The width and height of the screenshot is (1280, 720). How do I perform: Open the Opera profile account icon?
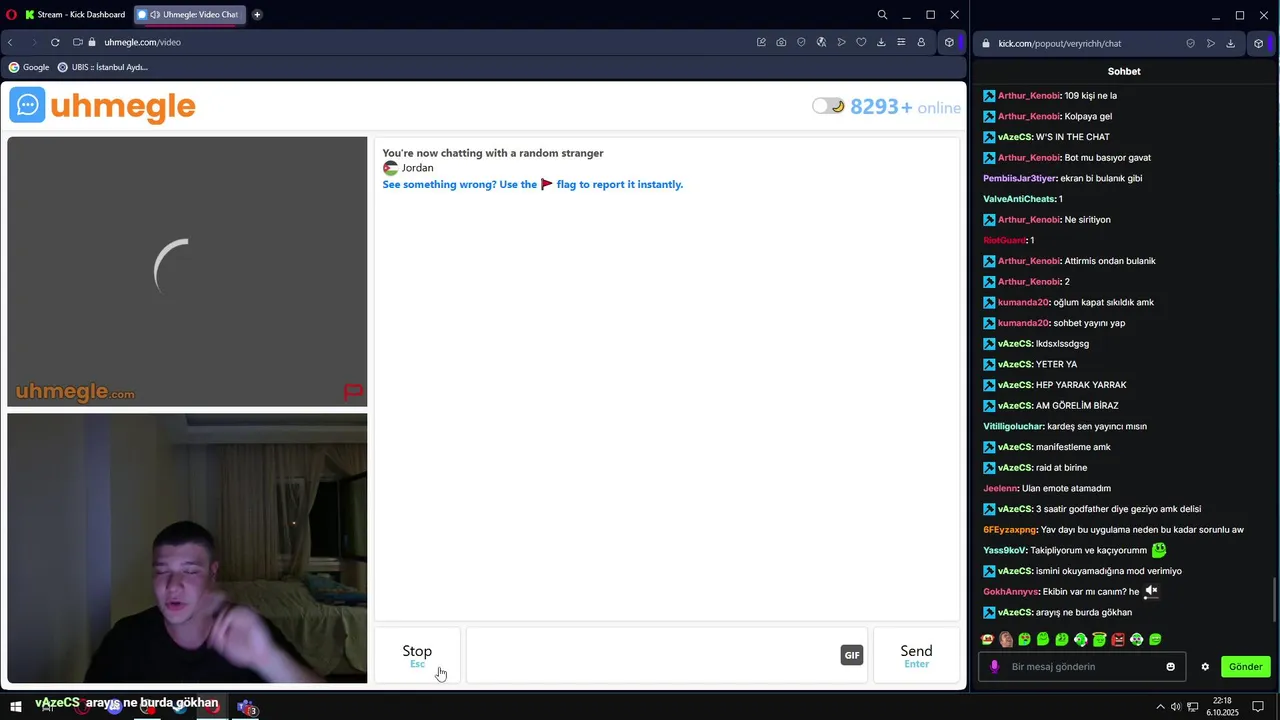pos(921,42)
